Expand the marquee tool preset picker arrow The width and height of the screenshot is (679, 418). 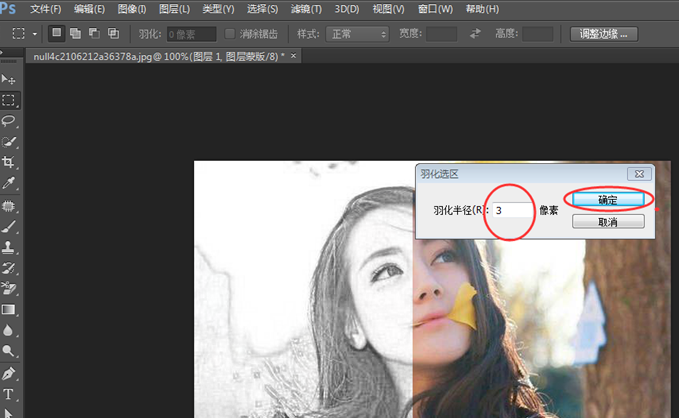tap(35, 34)
